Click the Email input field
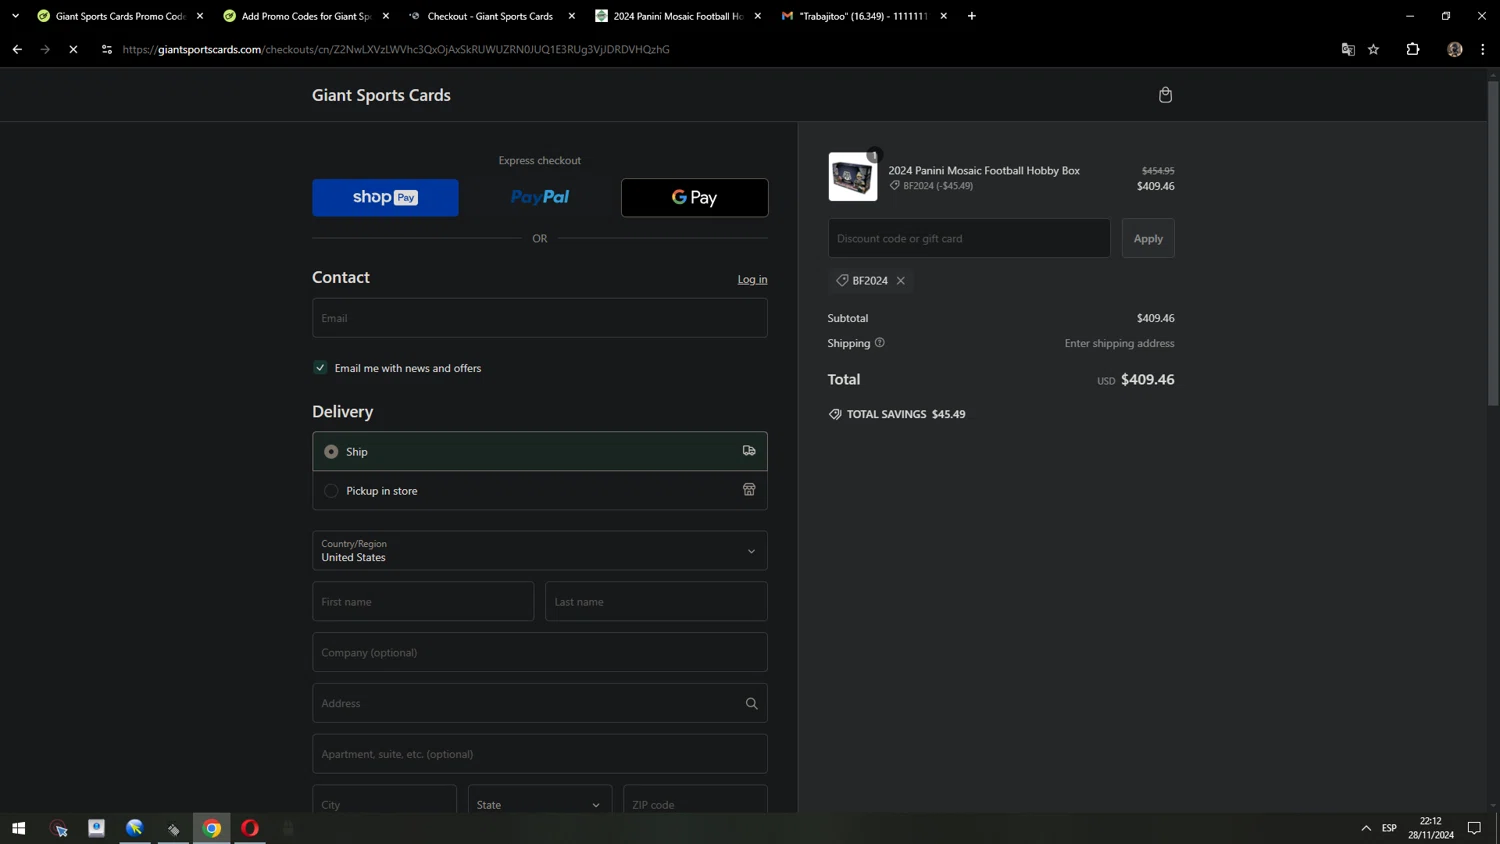 pyautogui.click(x=540, y=318)
